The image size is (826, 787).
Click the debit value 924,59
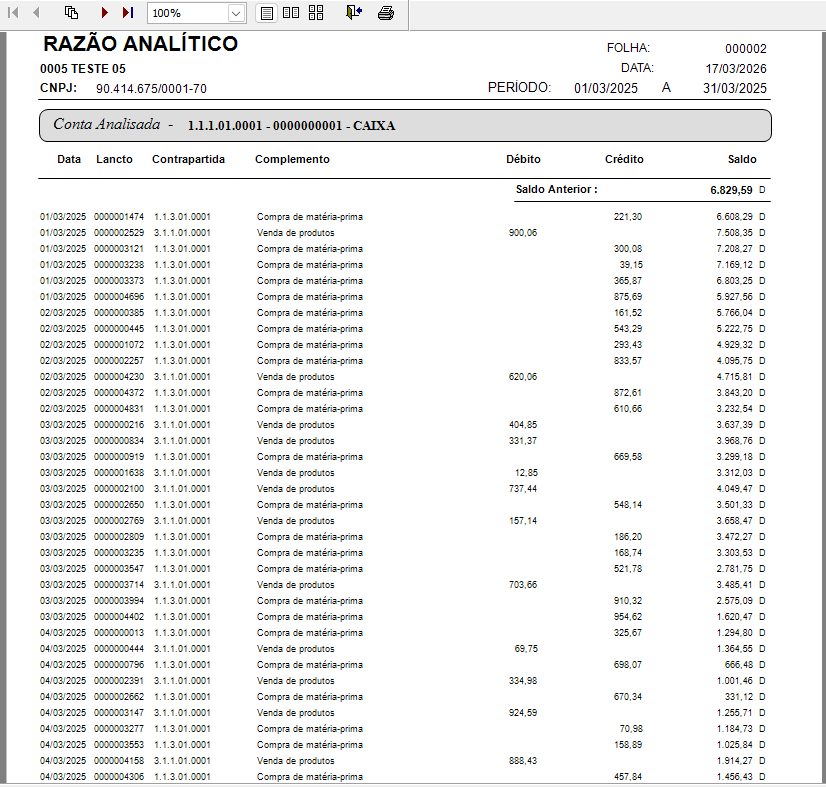523,713
